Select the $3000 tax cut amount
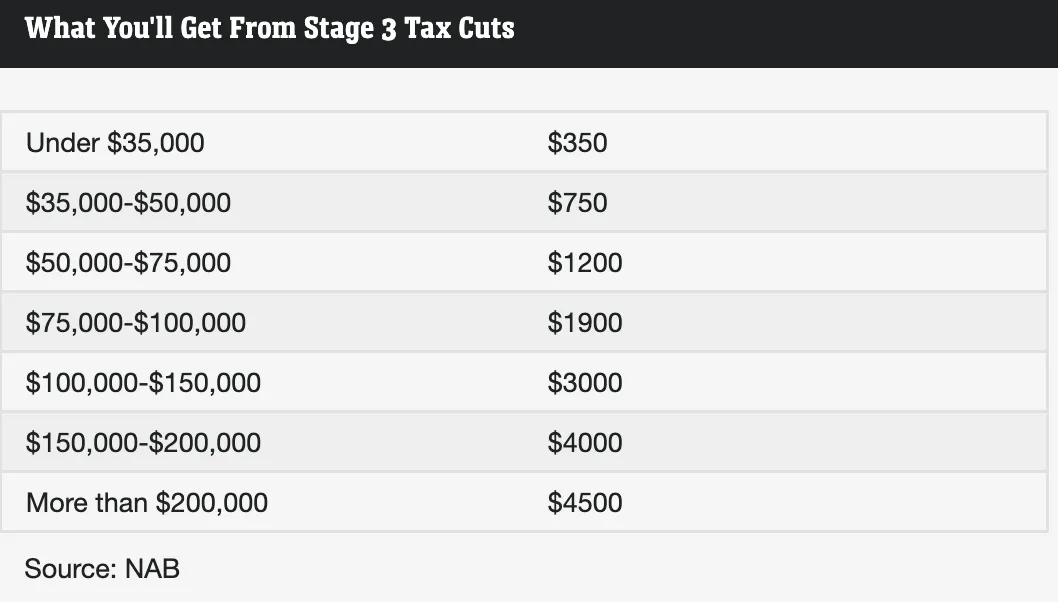 585,383
